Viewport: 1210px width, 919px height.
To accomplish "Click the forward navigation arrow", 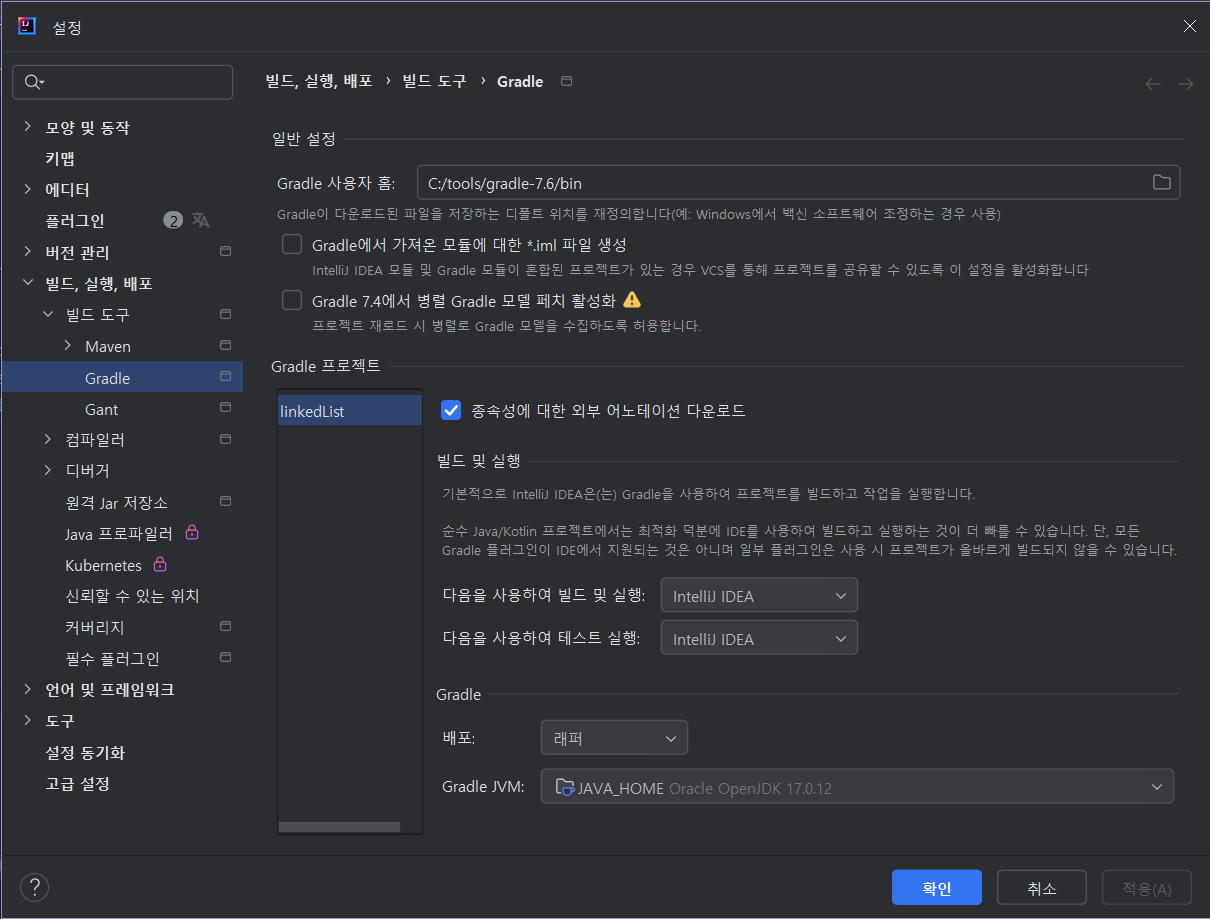I will tap(1185, 84).
